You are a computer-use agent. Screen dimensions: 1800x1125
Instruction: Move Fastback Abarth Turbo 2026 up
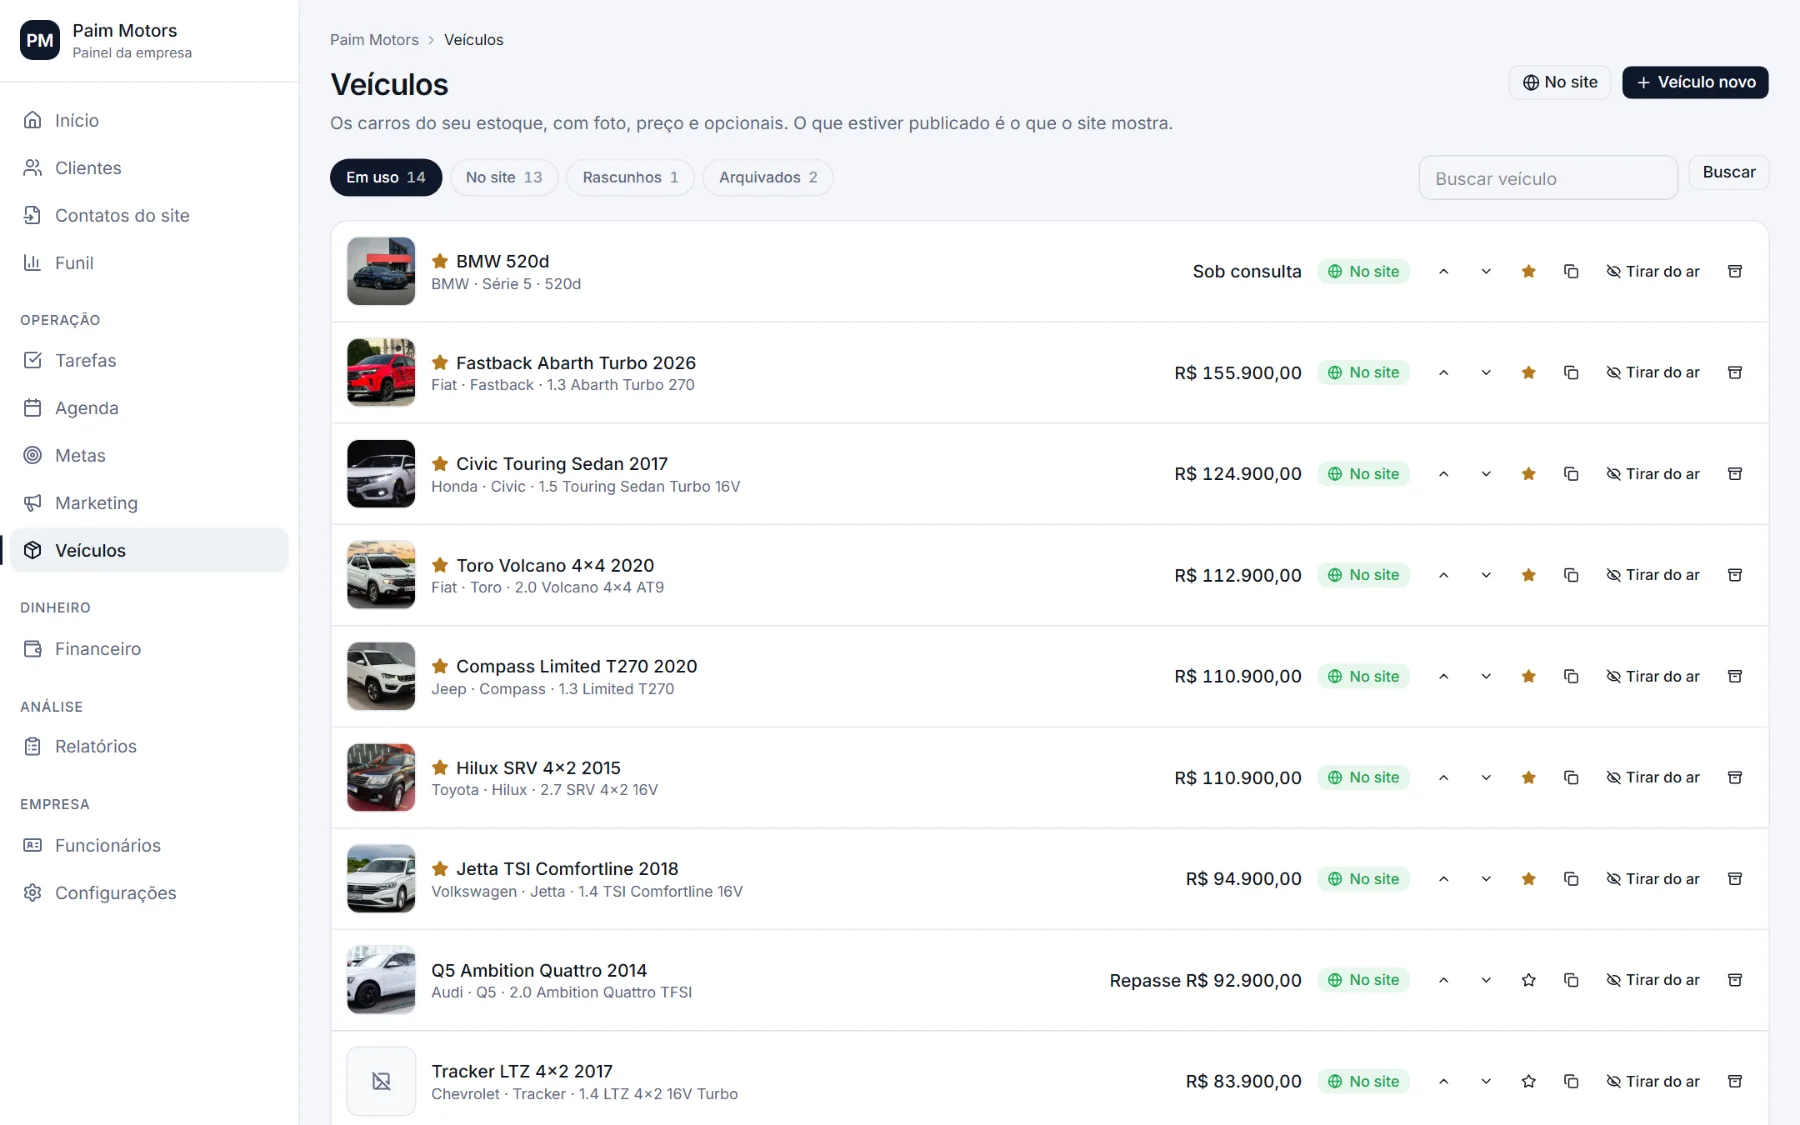tap(1443, 373)
